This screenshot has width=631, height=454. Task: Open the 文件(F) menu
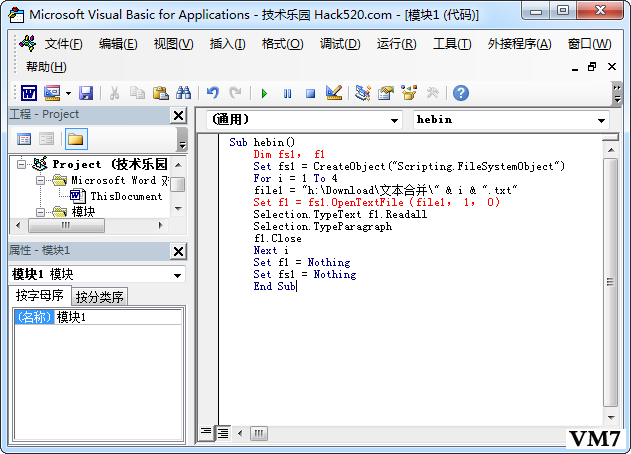coord(64,44)
